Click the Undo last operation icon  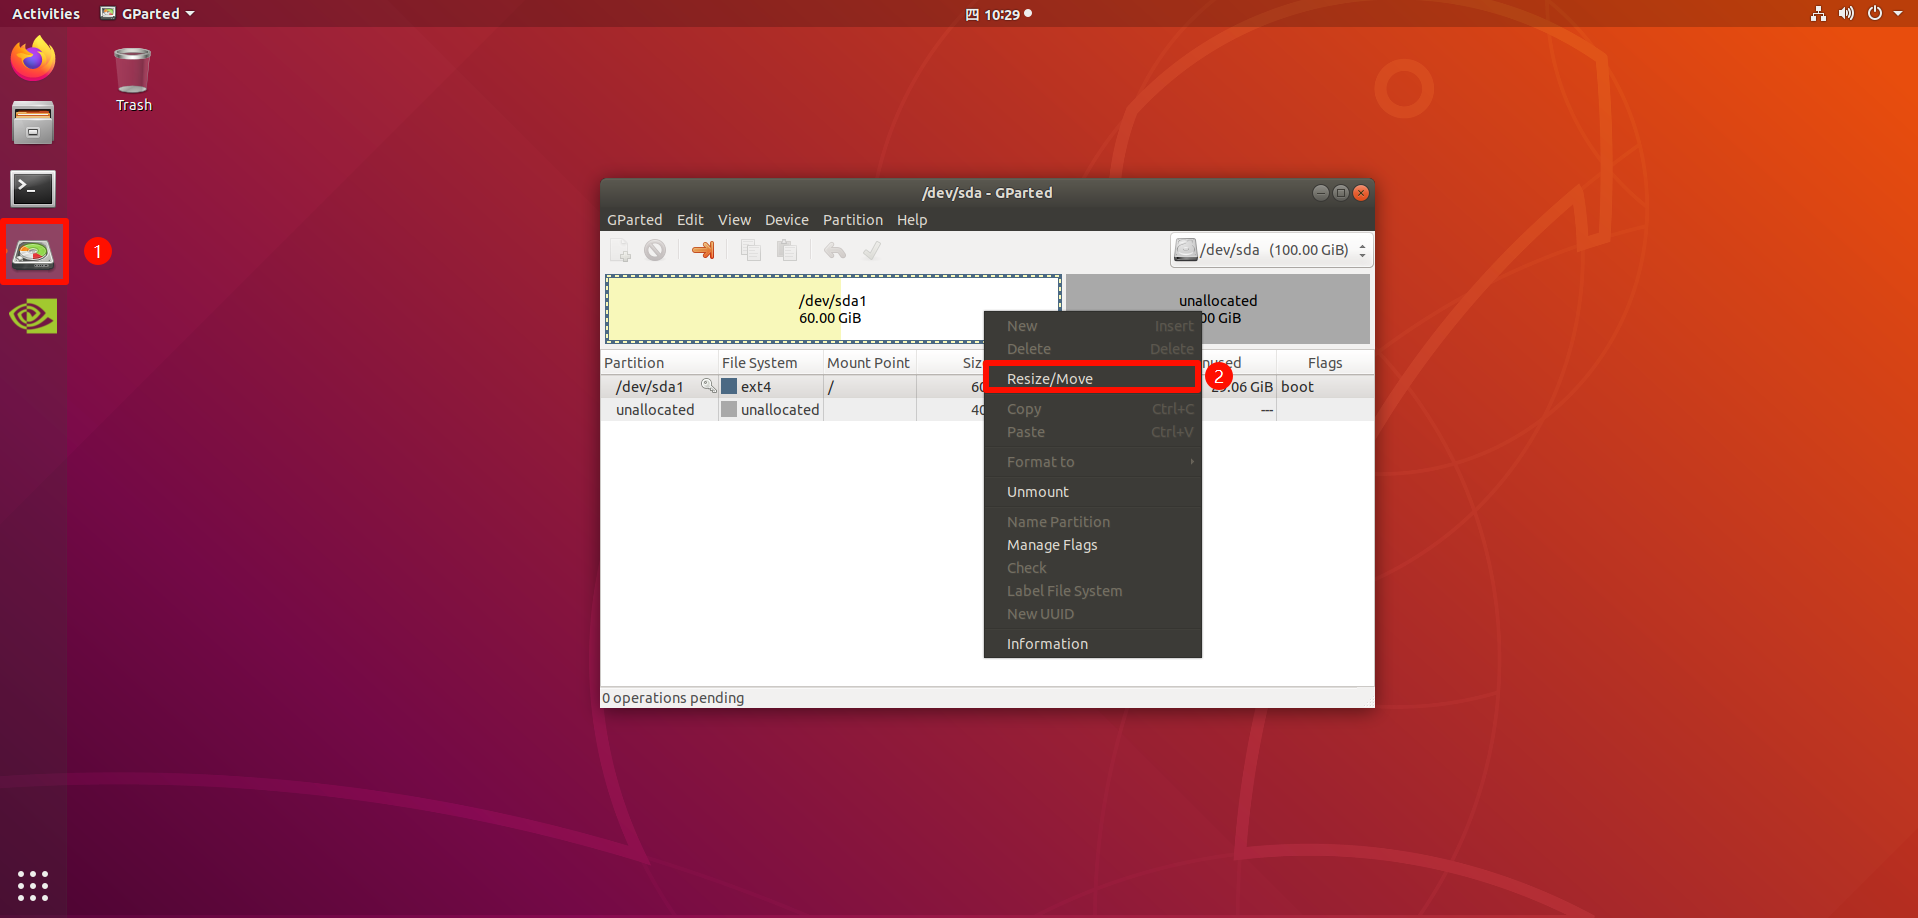pyautogui.click(x=835, y=250)
